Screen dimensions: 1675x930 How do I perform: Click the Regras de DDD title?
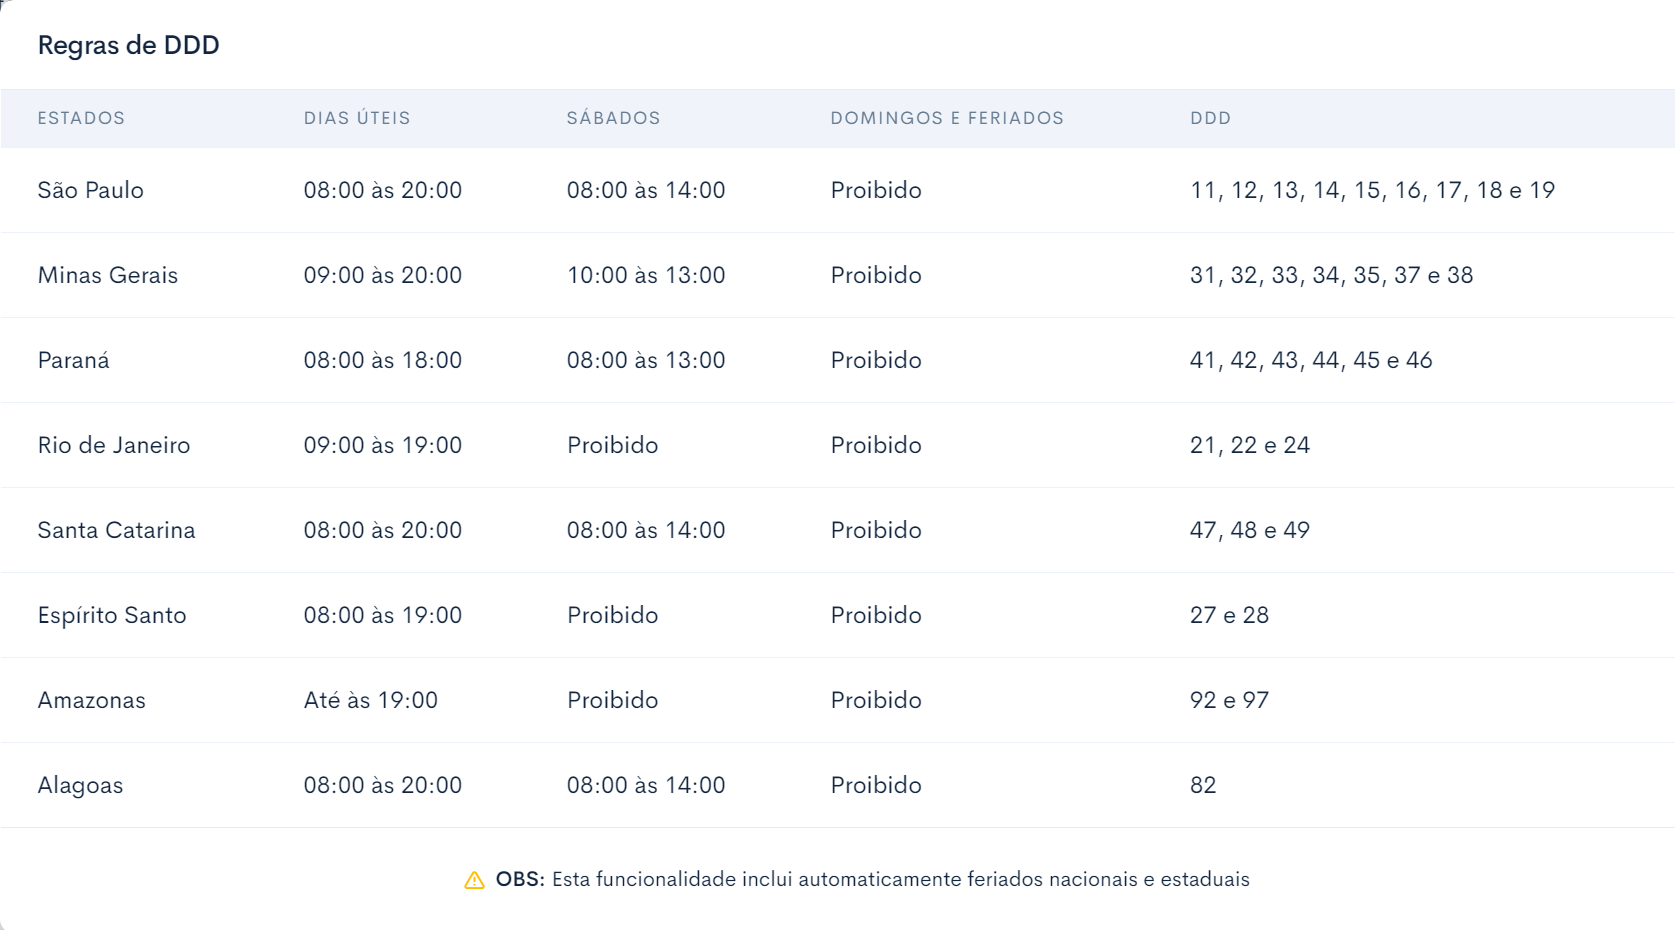(129, 45)
